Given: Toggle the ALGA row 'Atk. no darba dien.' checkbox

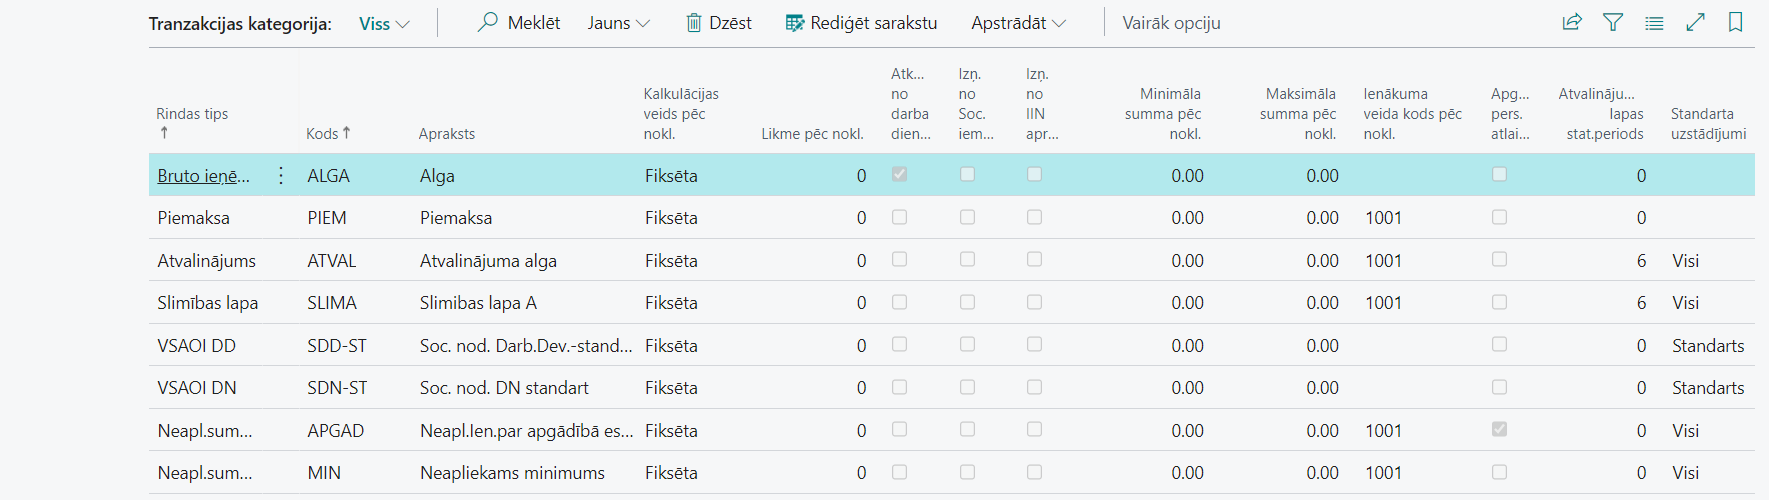Looking at the screenshot, I should 900,174.
